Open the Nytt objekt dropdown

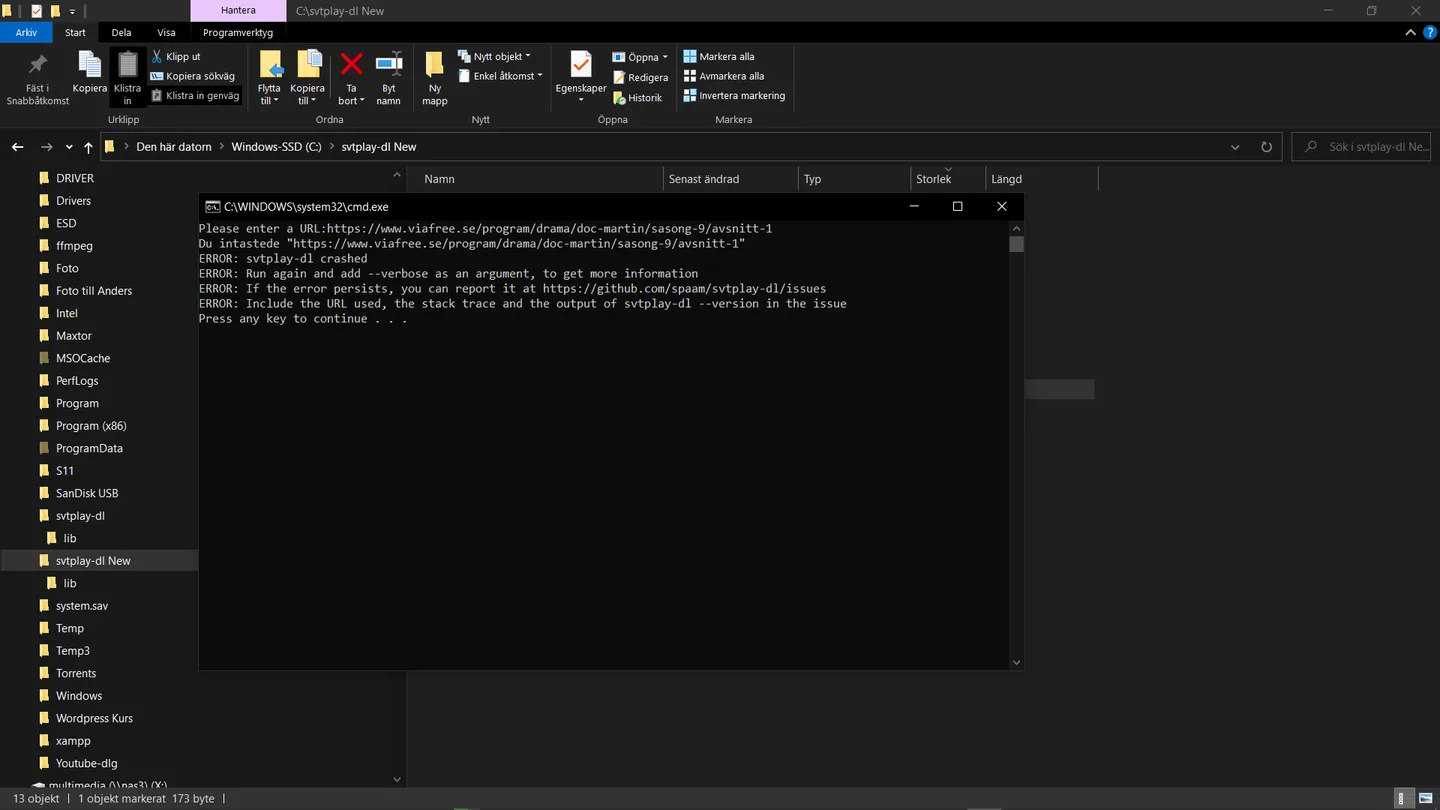(x=495, y=57)
